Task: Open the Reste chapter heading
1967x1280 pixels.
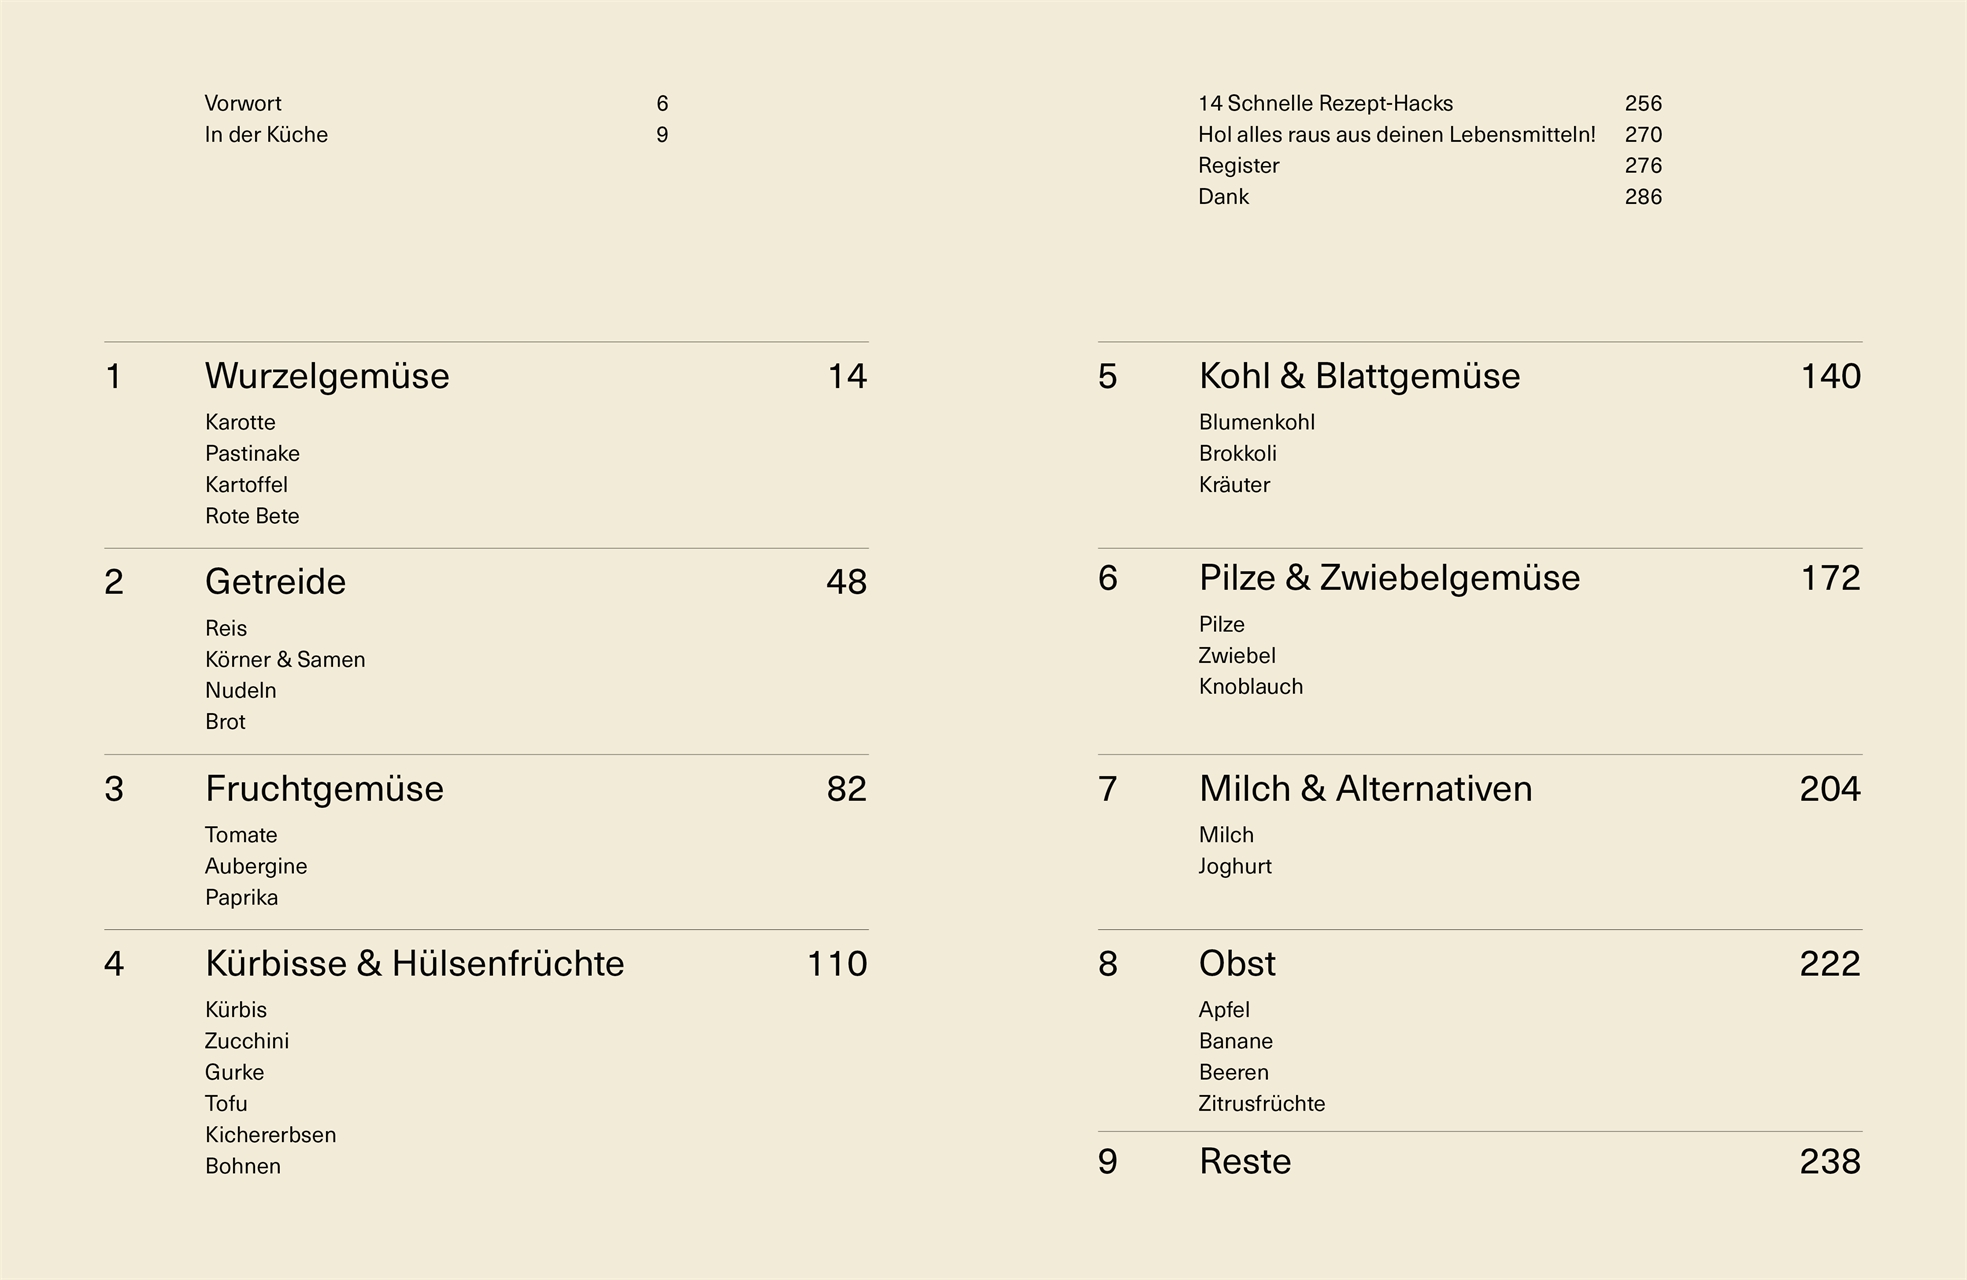Action: click(1245, 1162)
